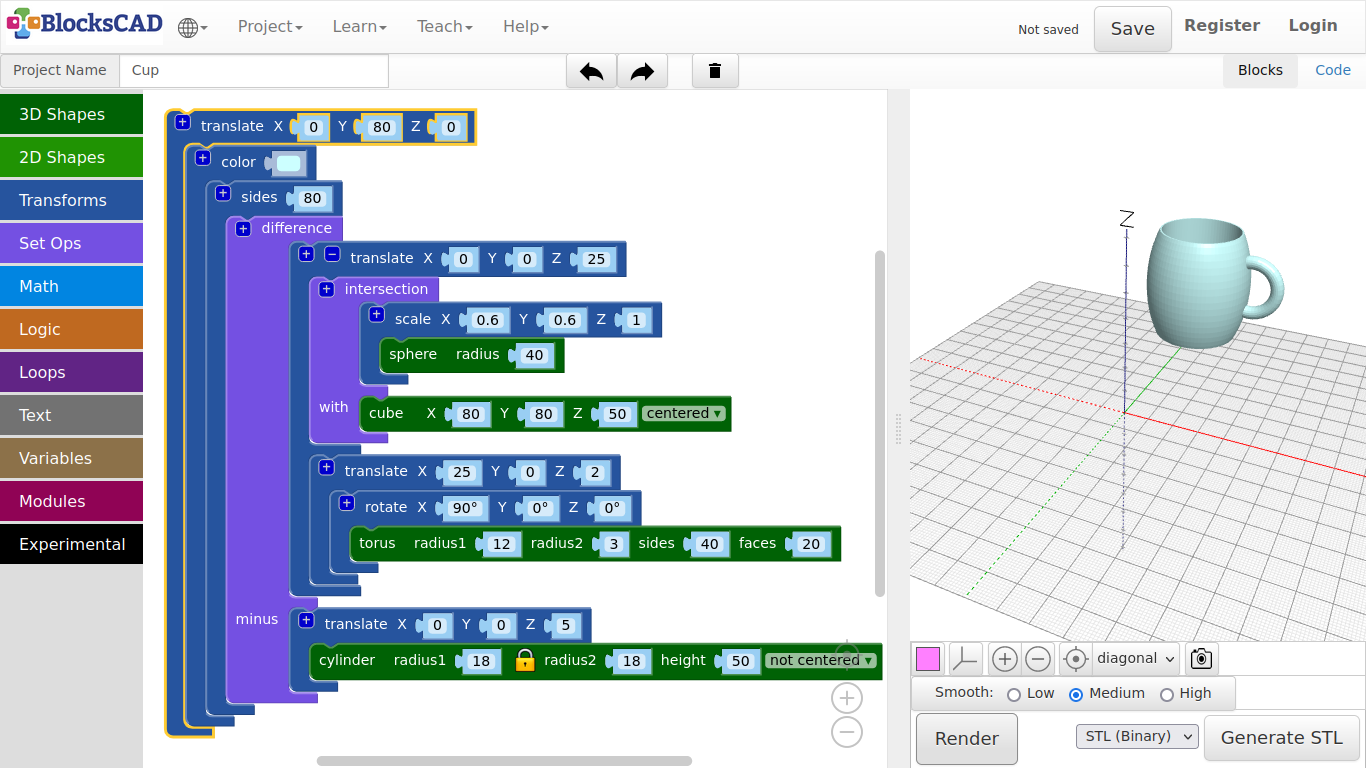Open the Project menu
Screen dimensions: 1366x768
pyautogui.click(x=270, y=27)
